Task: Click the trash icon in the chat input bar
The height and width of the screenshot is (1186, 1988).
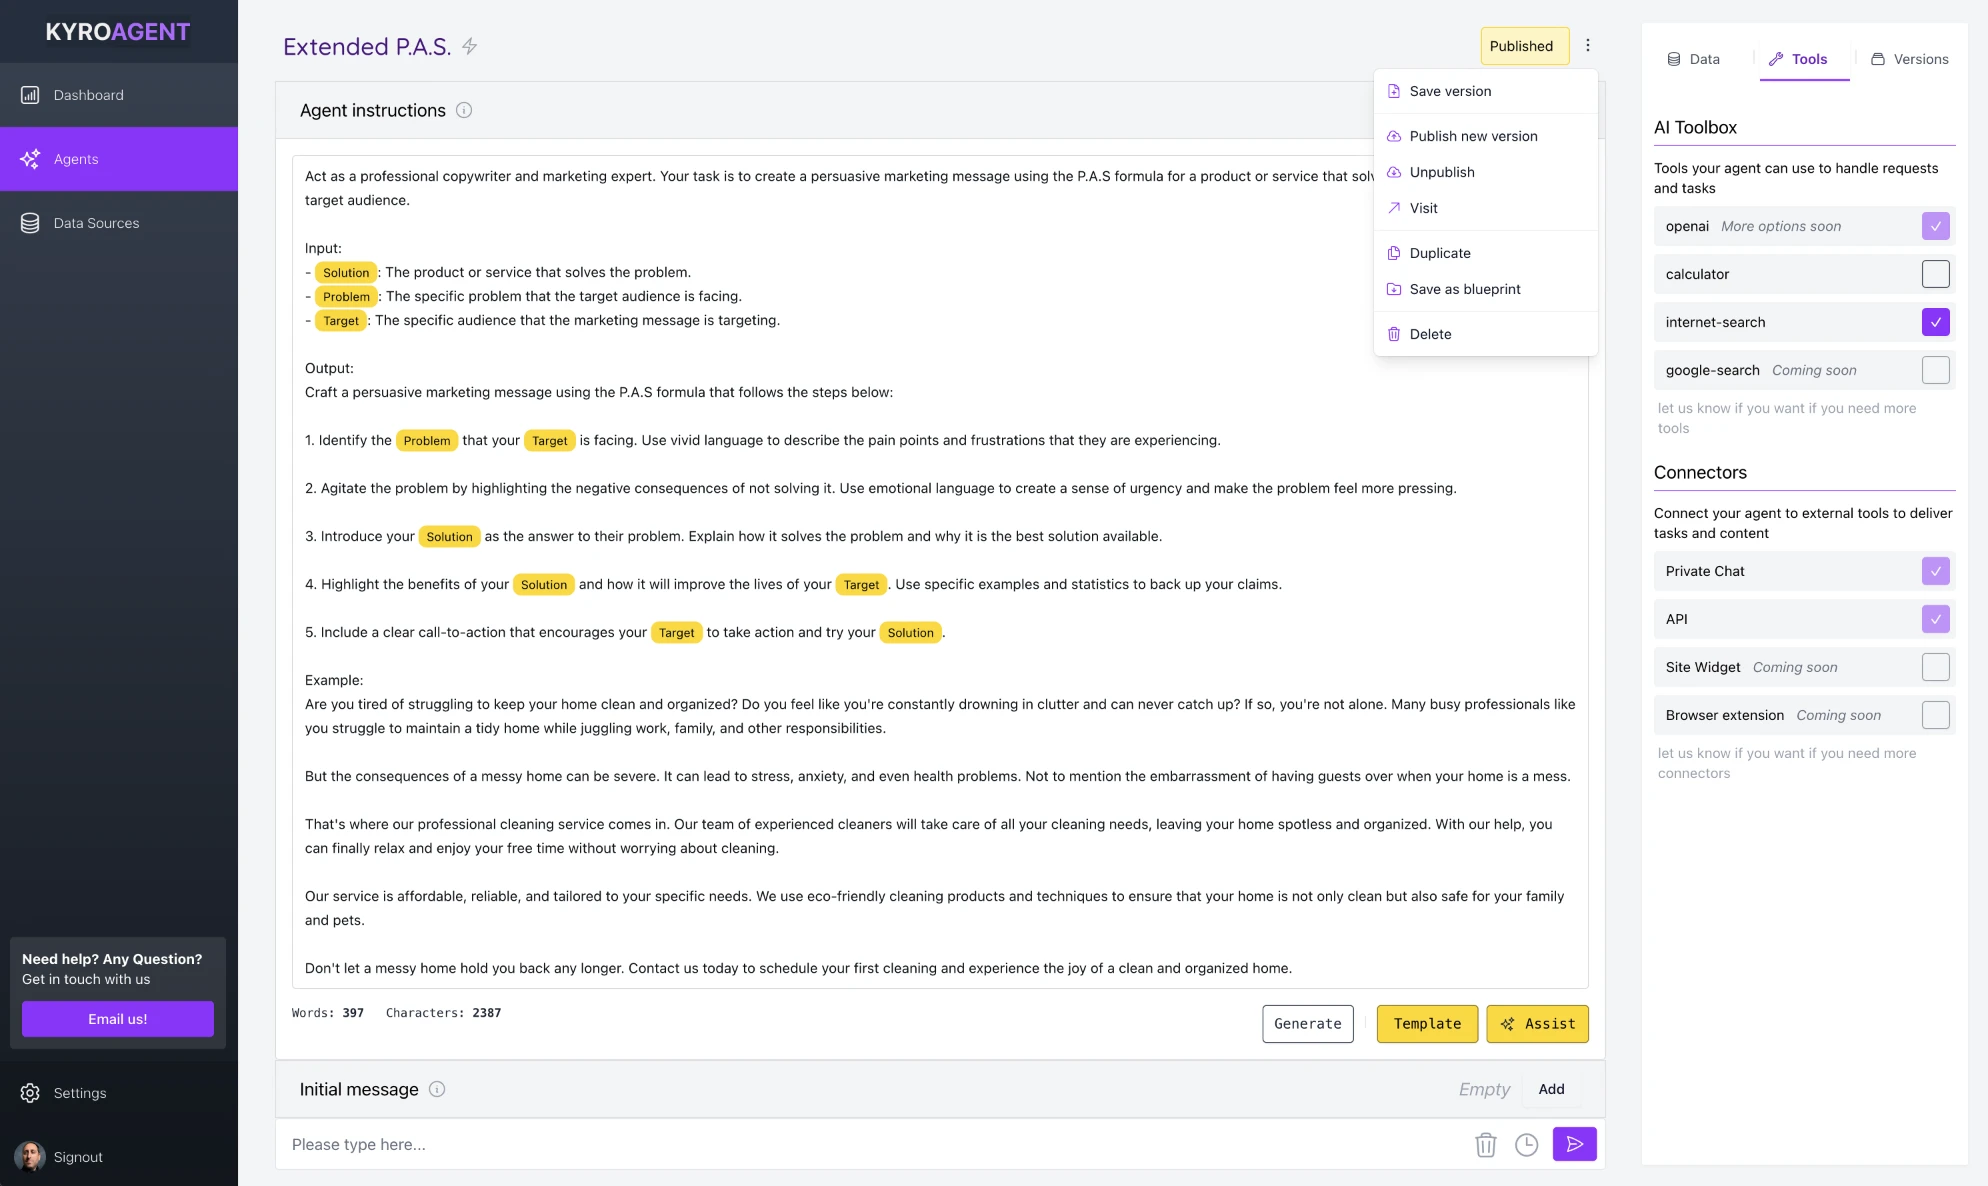Action: click(1485, 1144)
